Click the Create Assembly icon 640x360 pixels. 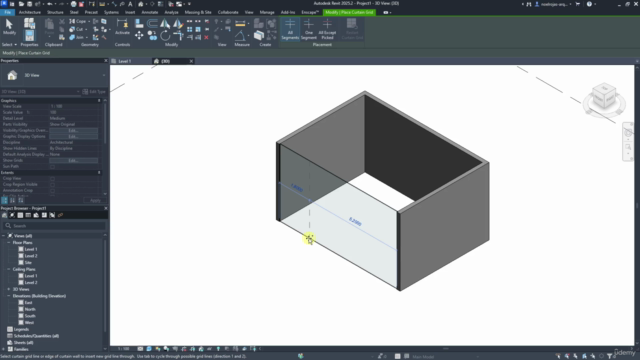pos(258,23)
